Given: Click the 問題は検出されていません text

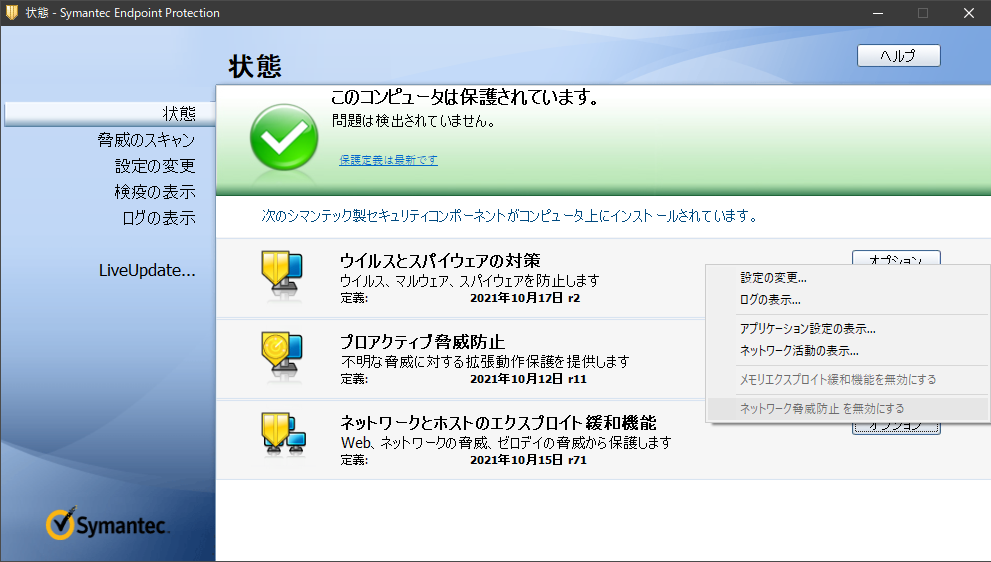Looking at the screenshot, I should tap(413, 121).
